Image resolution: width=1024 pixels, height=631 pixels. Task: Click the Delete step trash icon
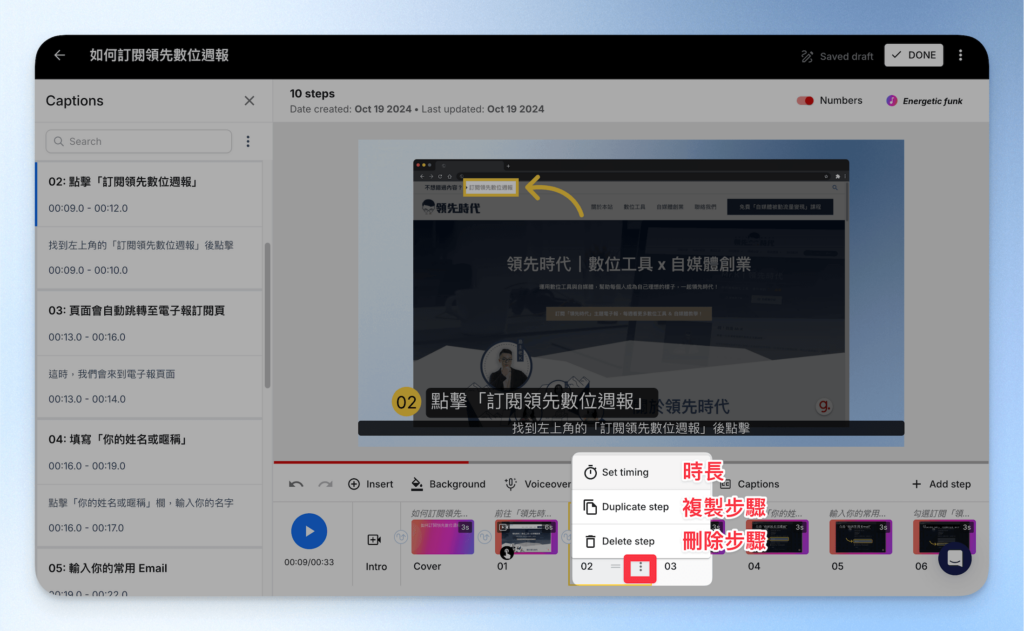click(590, 541)
